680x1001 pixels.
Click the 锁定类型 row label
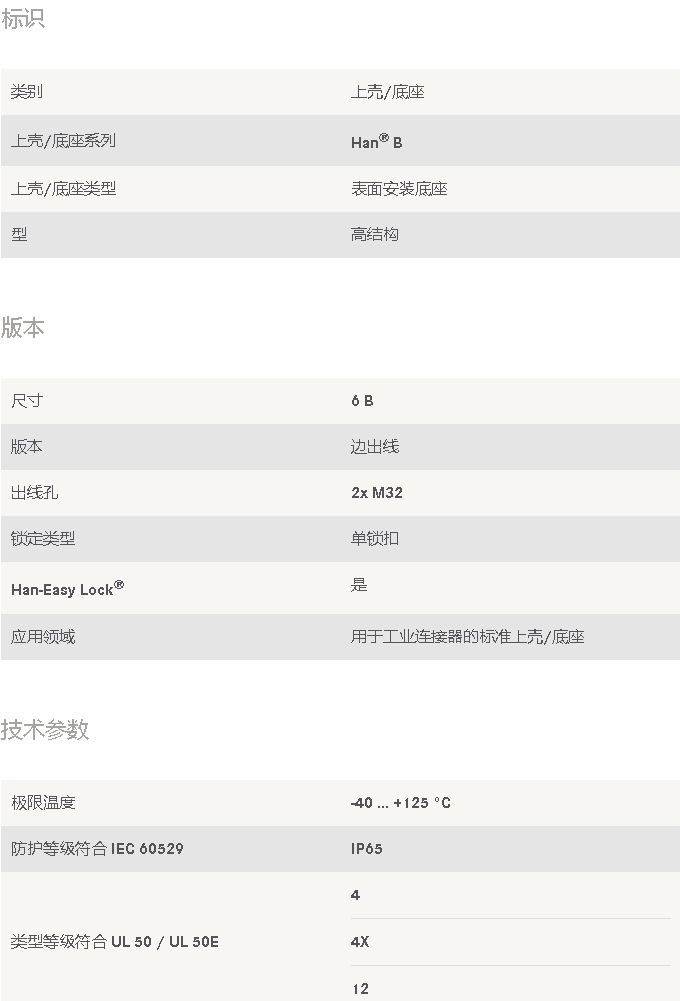(43, 539)
